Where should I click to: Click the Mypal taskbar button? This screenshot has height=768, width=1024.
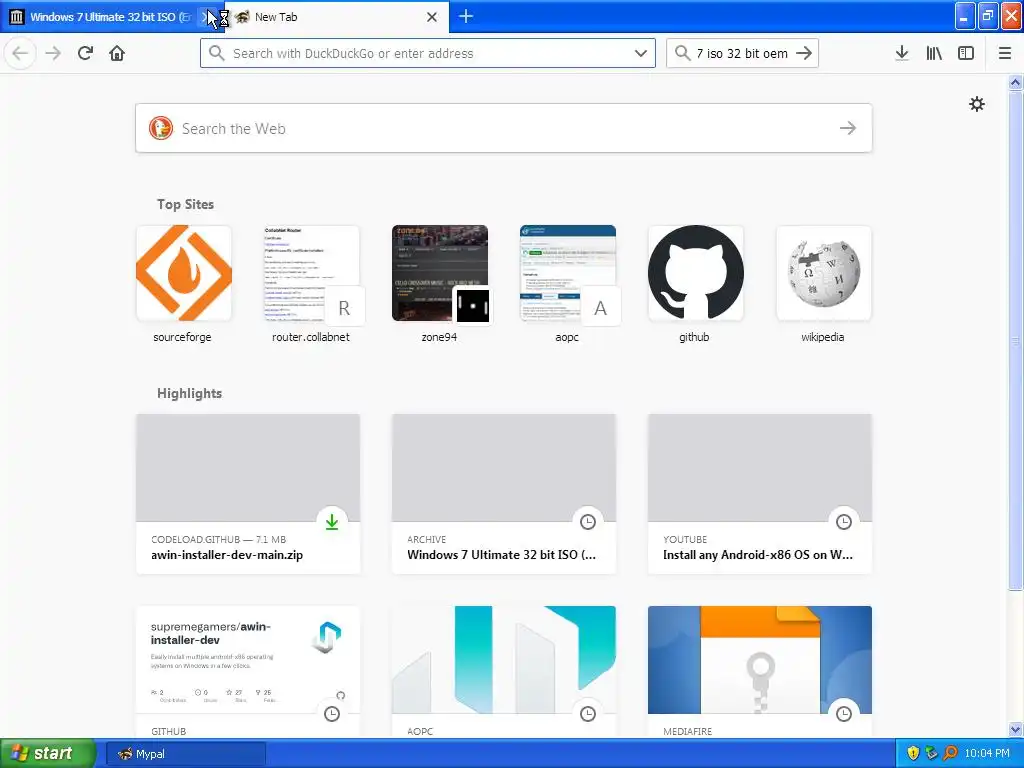coord(185,754)
